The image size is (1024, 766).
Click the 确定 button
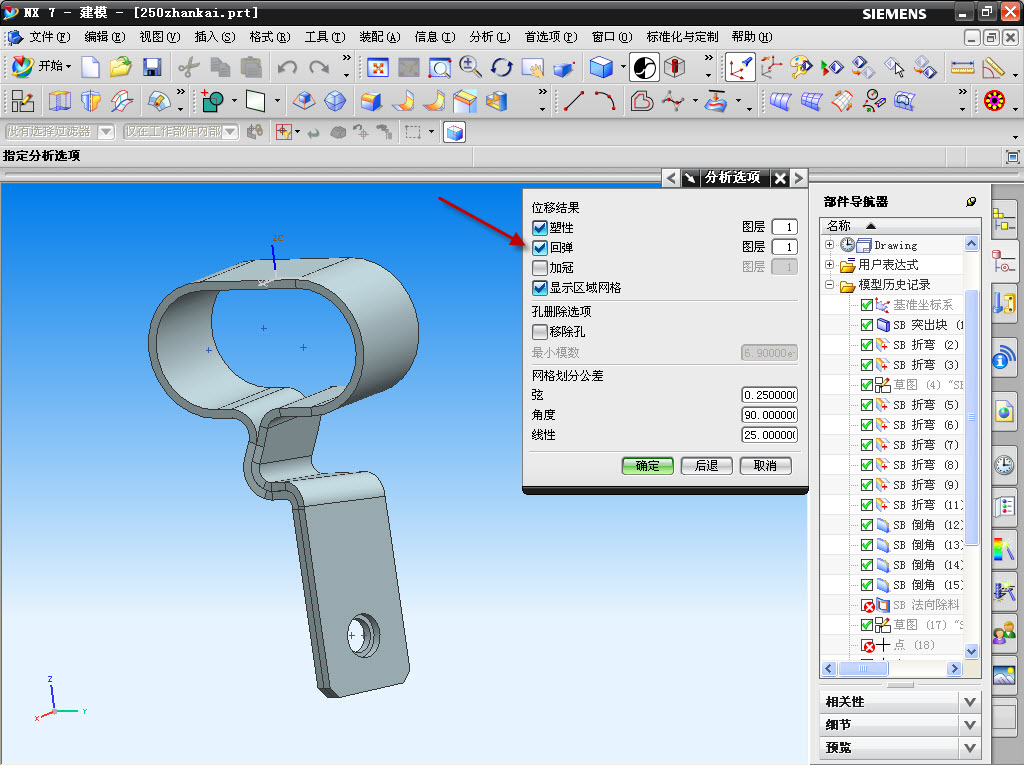click(x=647, y=466)
